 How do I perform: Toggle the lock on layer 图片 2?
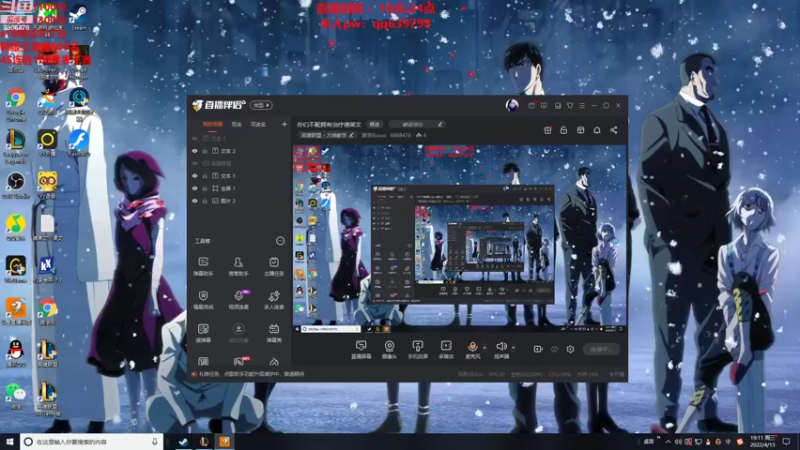tap(205, 201)
